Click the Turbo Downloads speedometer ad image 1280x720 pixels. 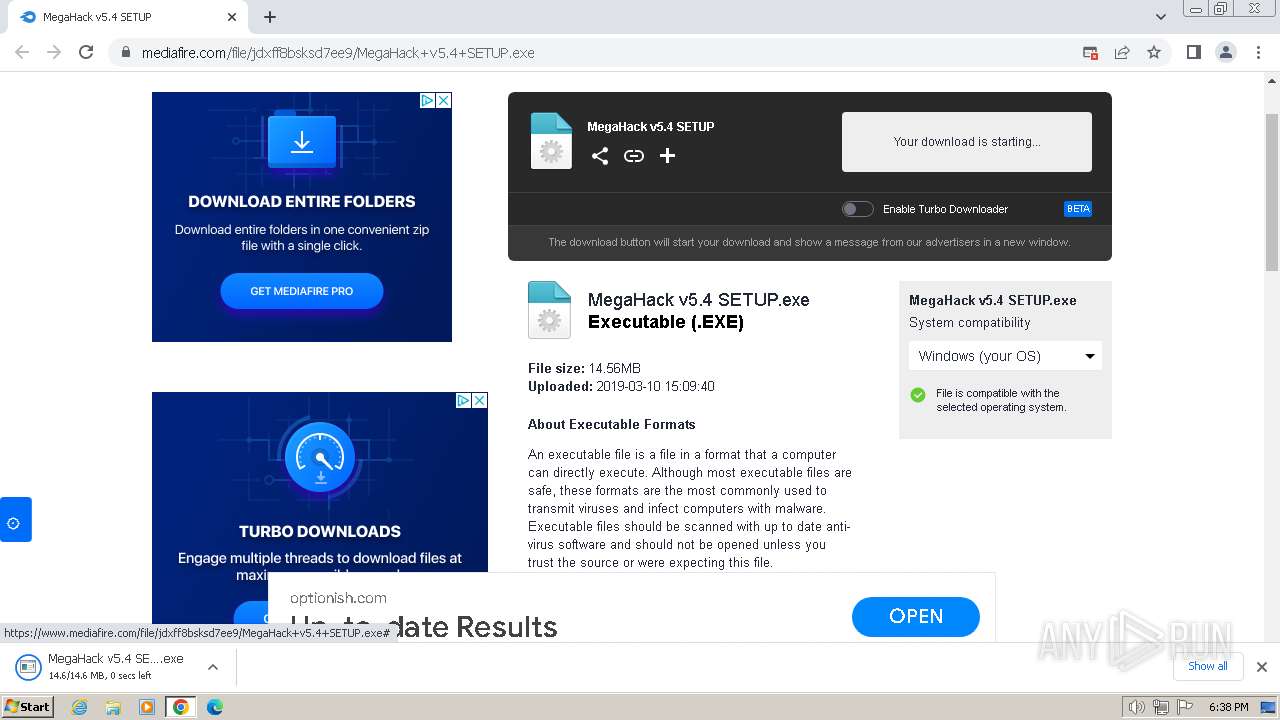320,458
